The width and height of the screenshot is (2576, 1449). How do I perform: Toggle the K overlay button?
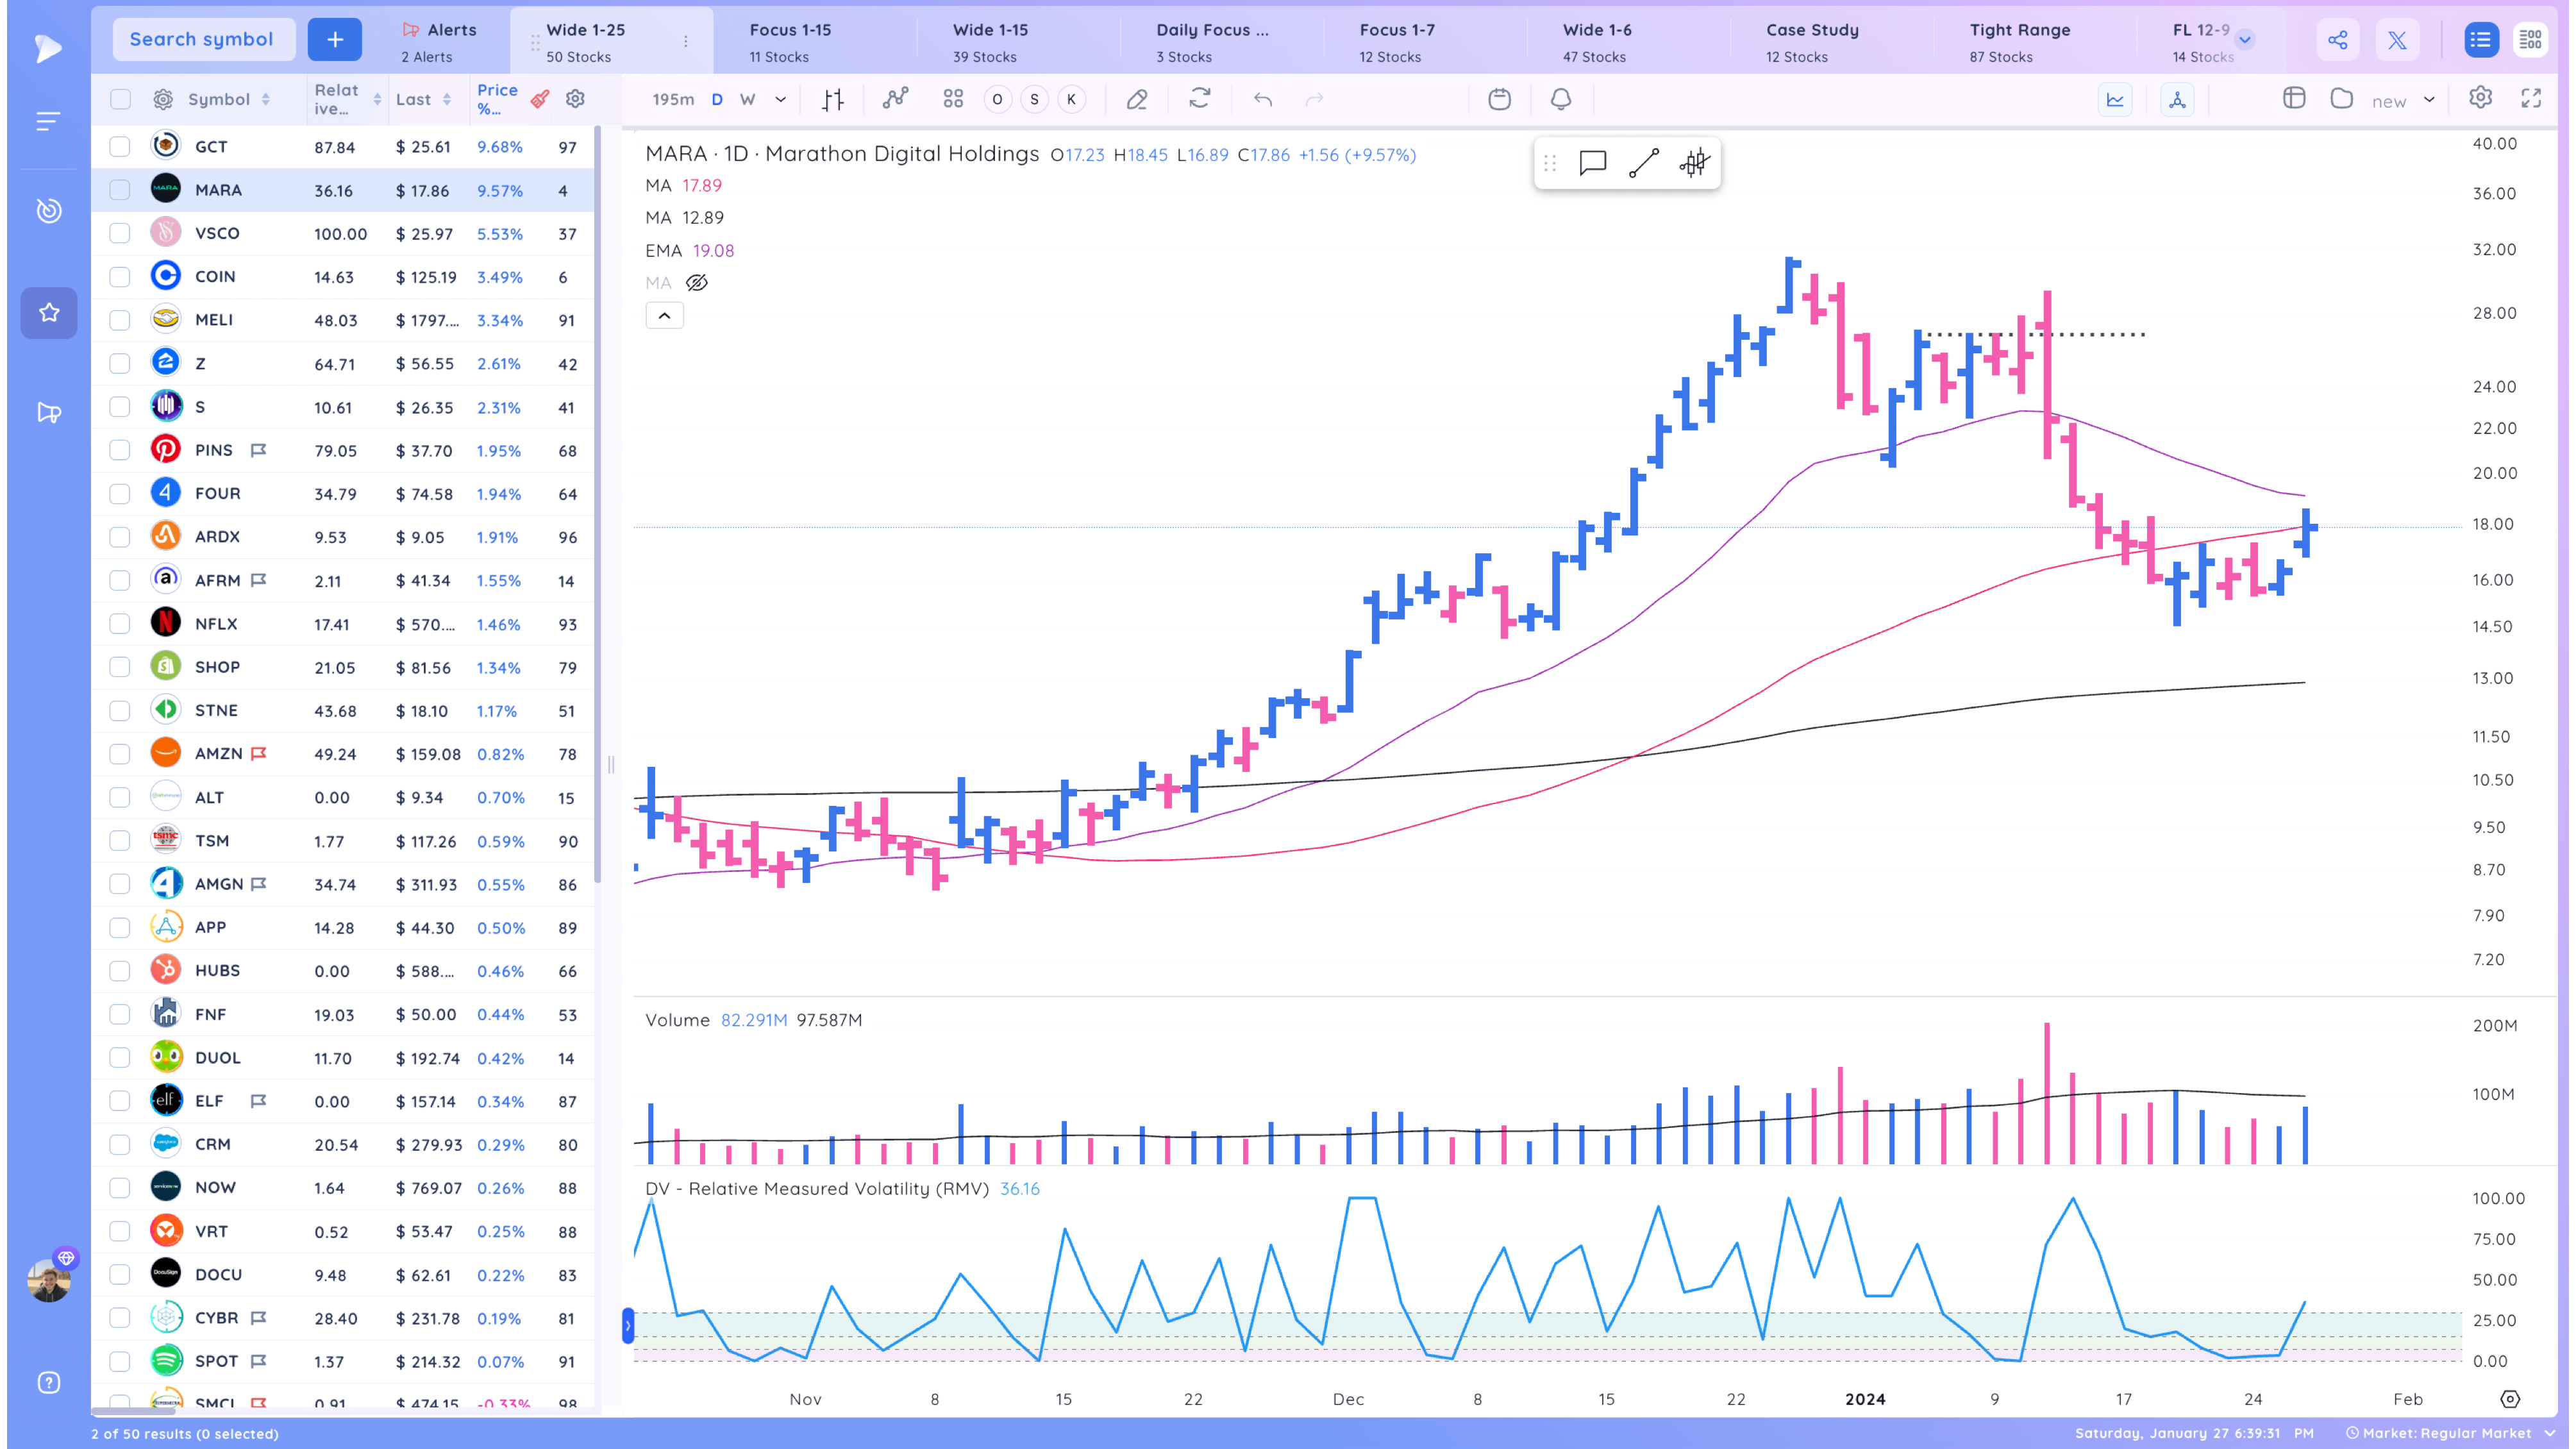[x=1071, y=99]
